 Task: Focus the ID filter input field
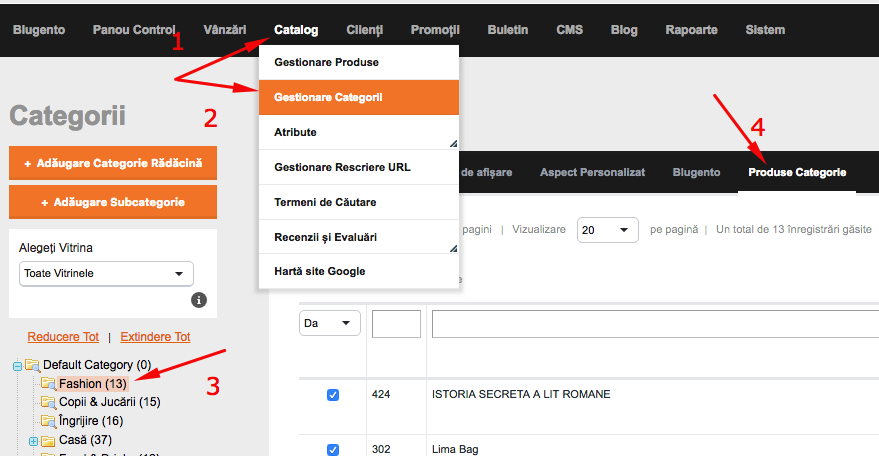[x=396, y=324]
